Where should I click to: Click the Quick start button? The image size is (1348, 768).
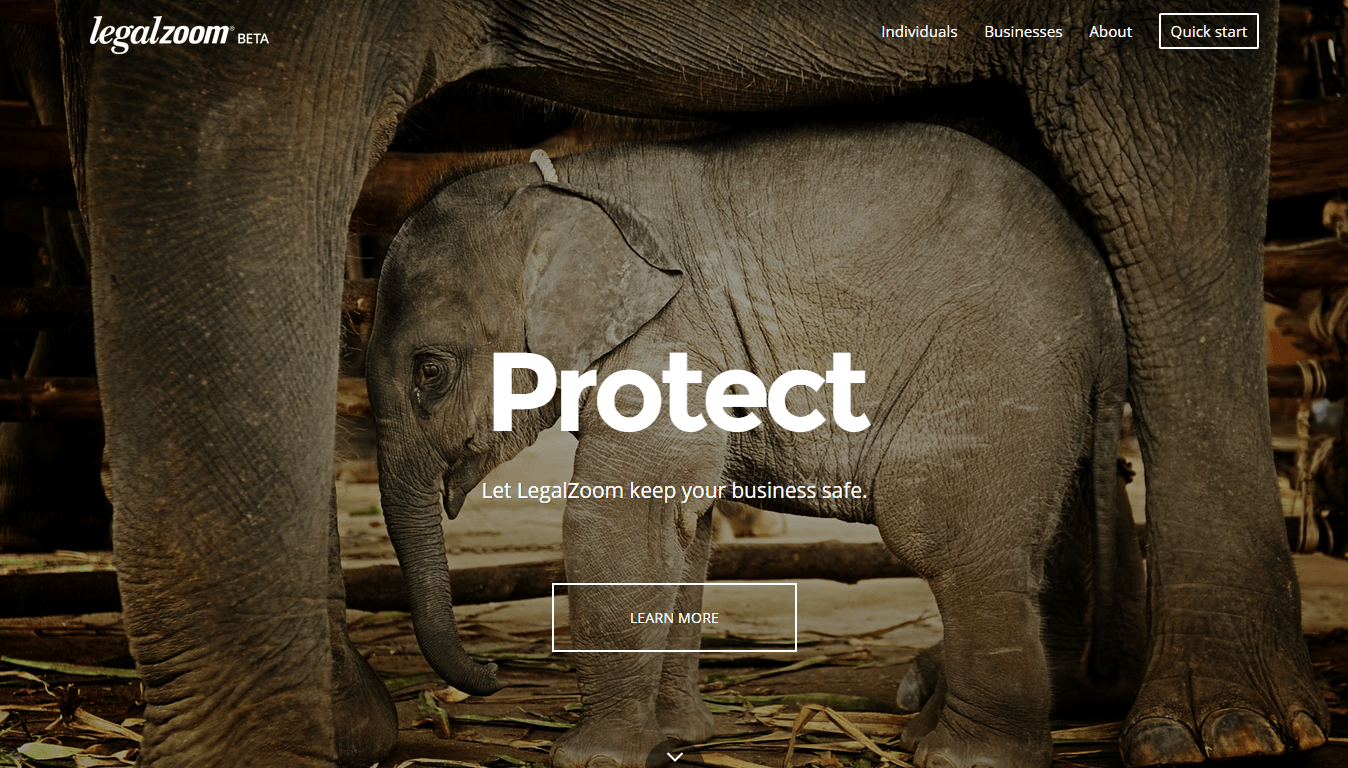click(x=1208, y=31)
